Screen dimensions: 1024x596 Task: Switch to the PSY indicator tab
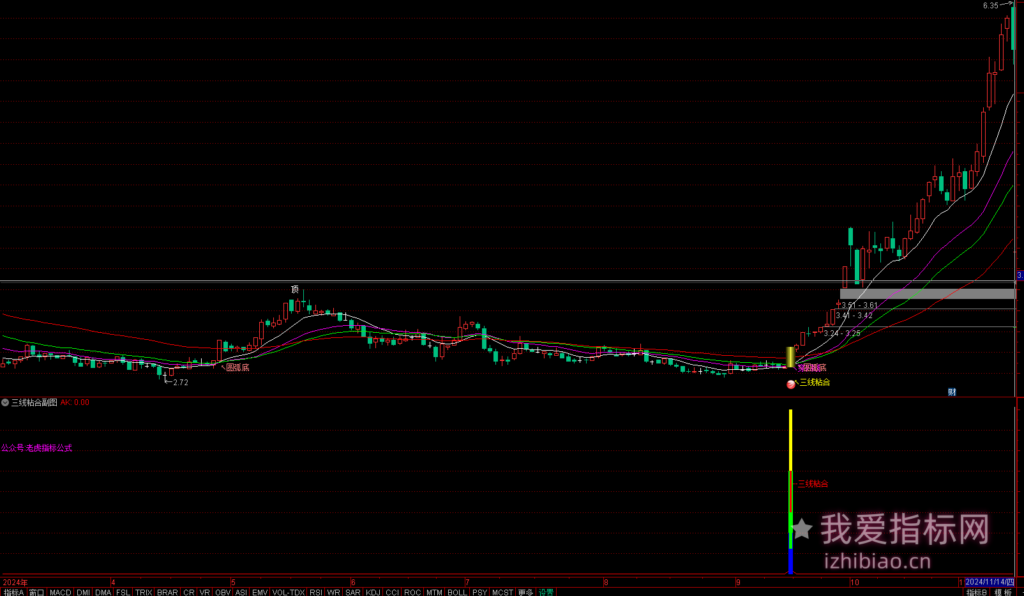pos(479,592)
